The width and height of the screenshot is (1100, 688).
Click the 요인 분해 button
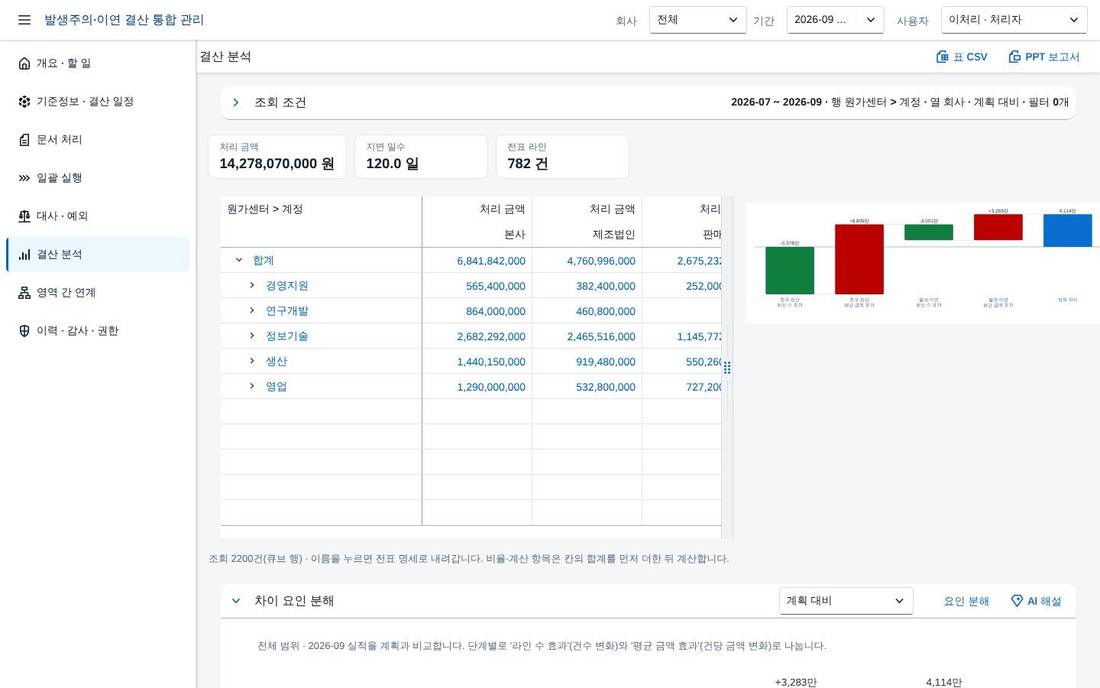point(966,601)
